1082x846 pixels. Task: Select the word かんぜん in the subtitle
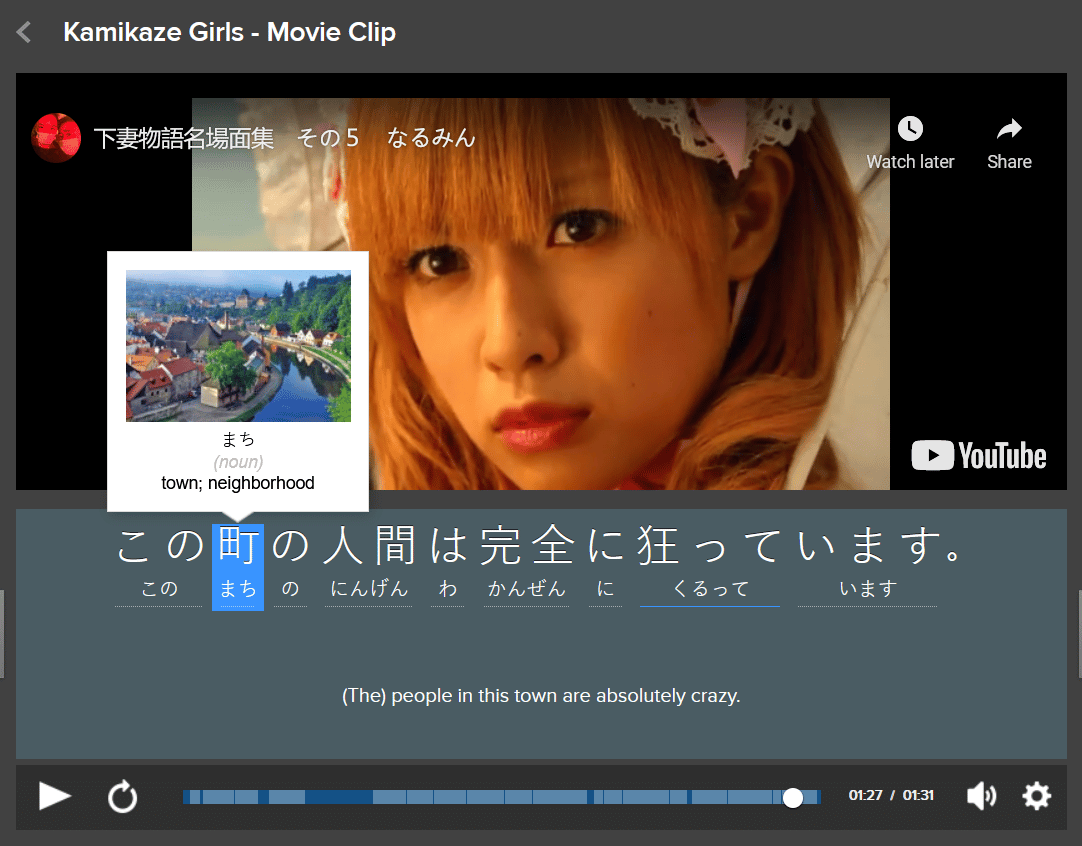tap(526, 589)
